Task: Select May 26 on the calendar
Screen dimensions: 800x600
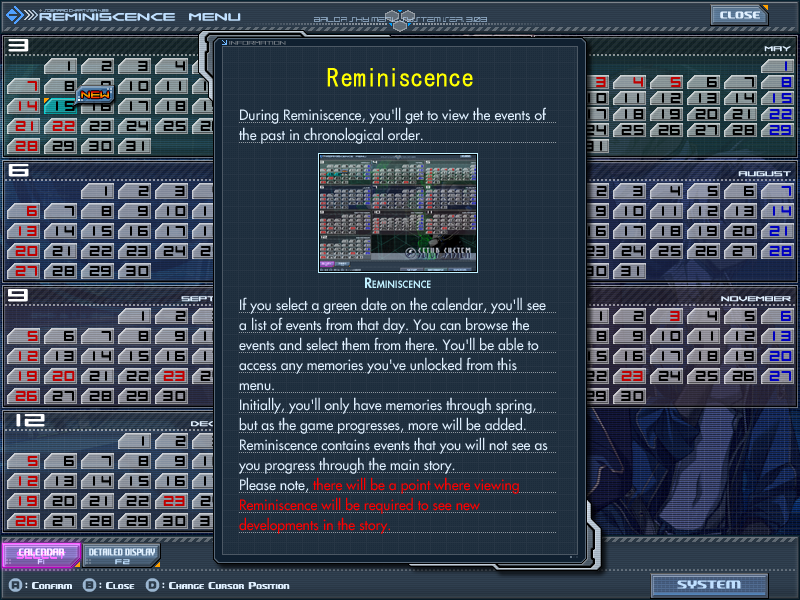Action: pos(666,130)
